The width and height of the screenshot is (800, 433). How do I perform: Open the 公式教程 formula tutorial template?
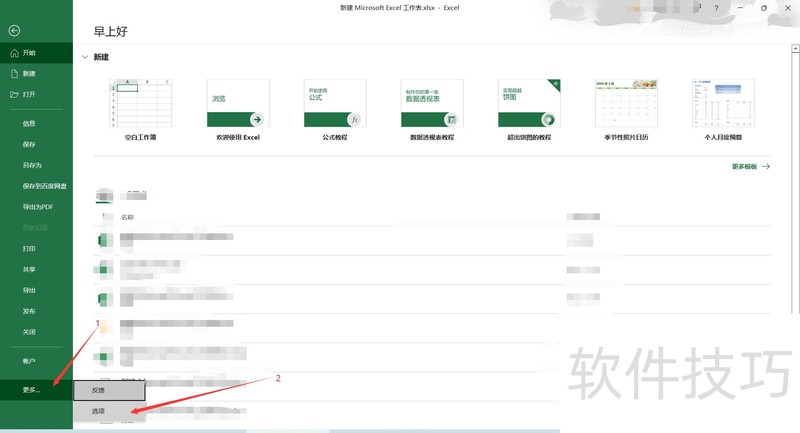335,110
